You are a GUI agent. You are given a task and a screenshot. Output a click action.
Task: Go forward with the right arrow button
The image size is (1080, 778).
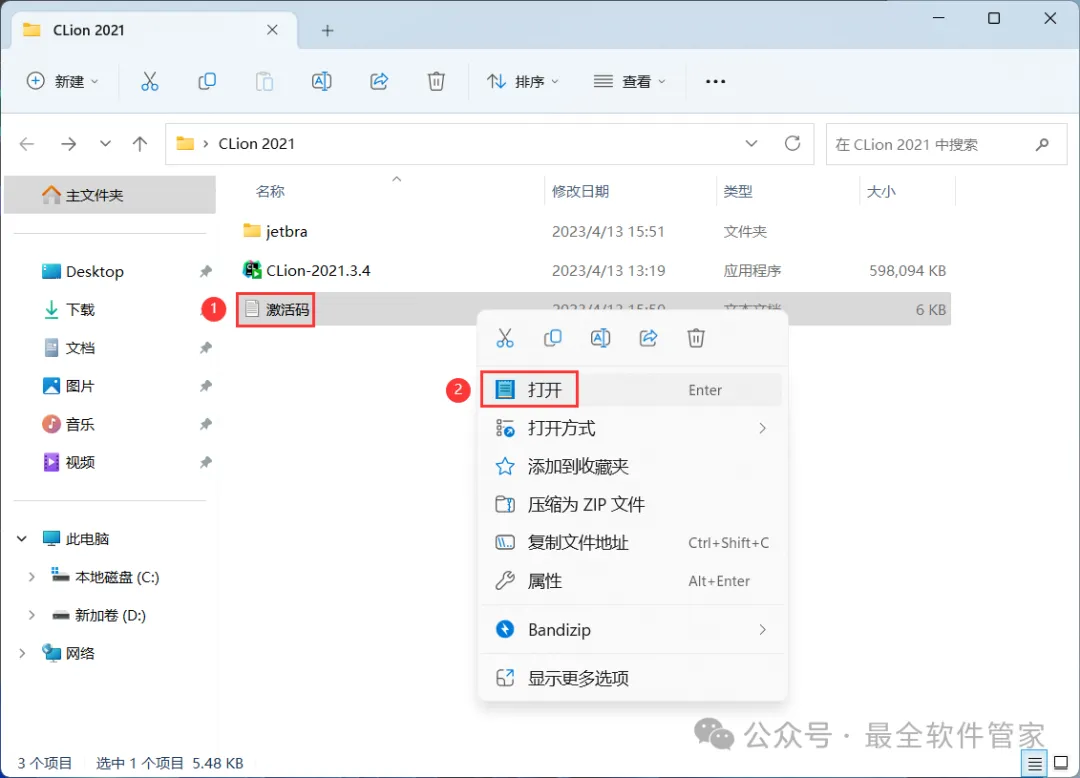(68, 144)
